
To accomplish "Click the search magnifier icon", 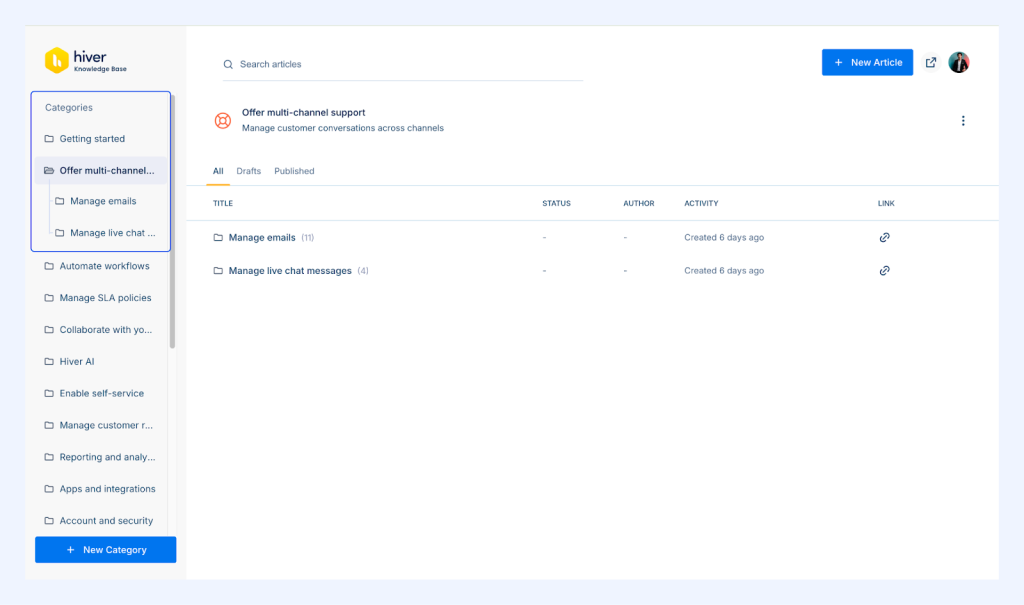I will click(x=227, y=63).
